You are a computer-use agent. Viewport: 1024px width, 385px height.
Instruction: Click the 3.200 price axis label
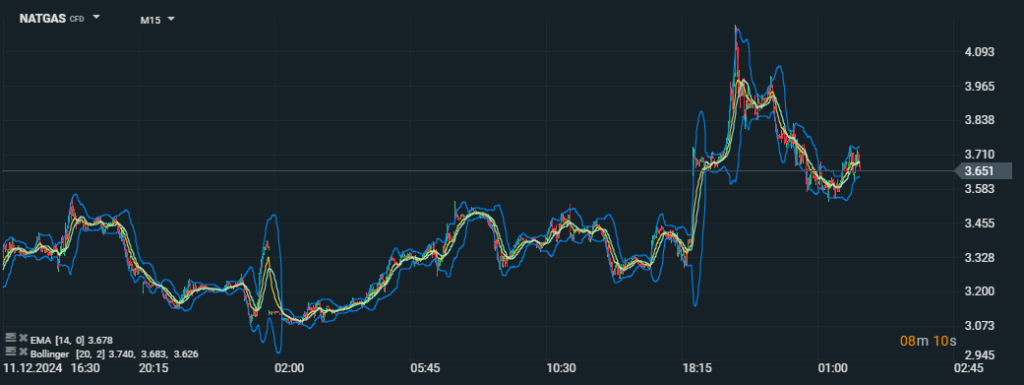pos(980,291)
